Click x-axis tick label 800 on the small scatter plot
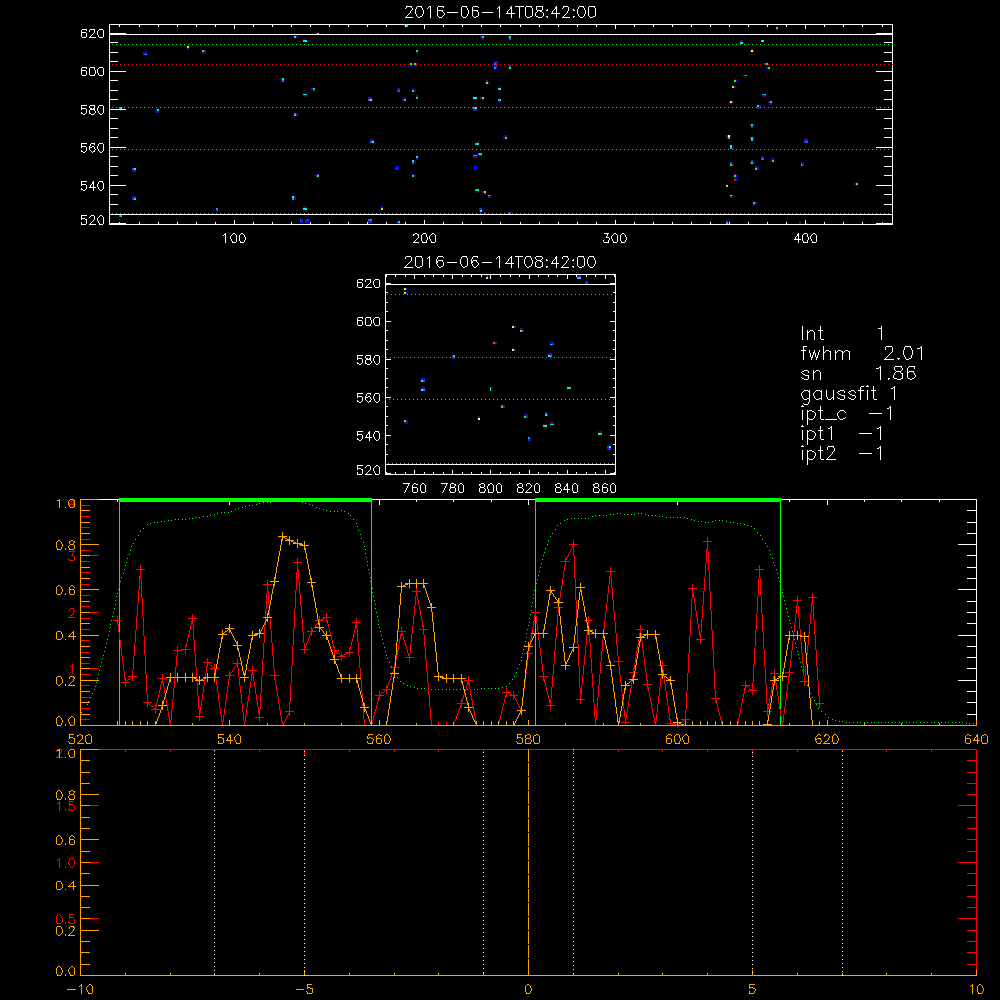This screenshot has height=1000, width=1000. click(490, 489)
